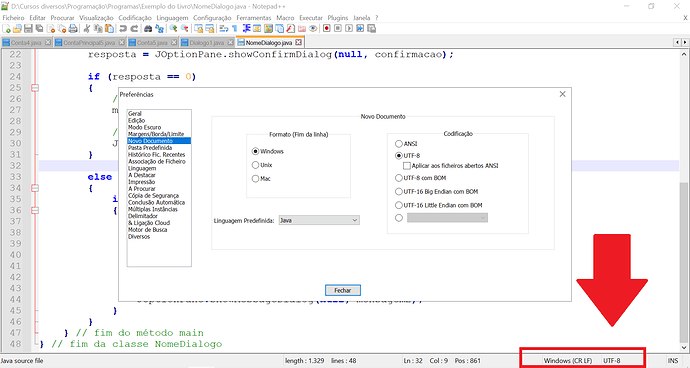Screen dimensions: 690x368
Task: Collapse the code fold marker at line 25
Action: tap(35, 88)
